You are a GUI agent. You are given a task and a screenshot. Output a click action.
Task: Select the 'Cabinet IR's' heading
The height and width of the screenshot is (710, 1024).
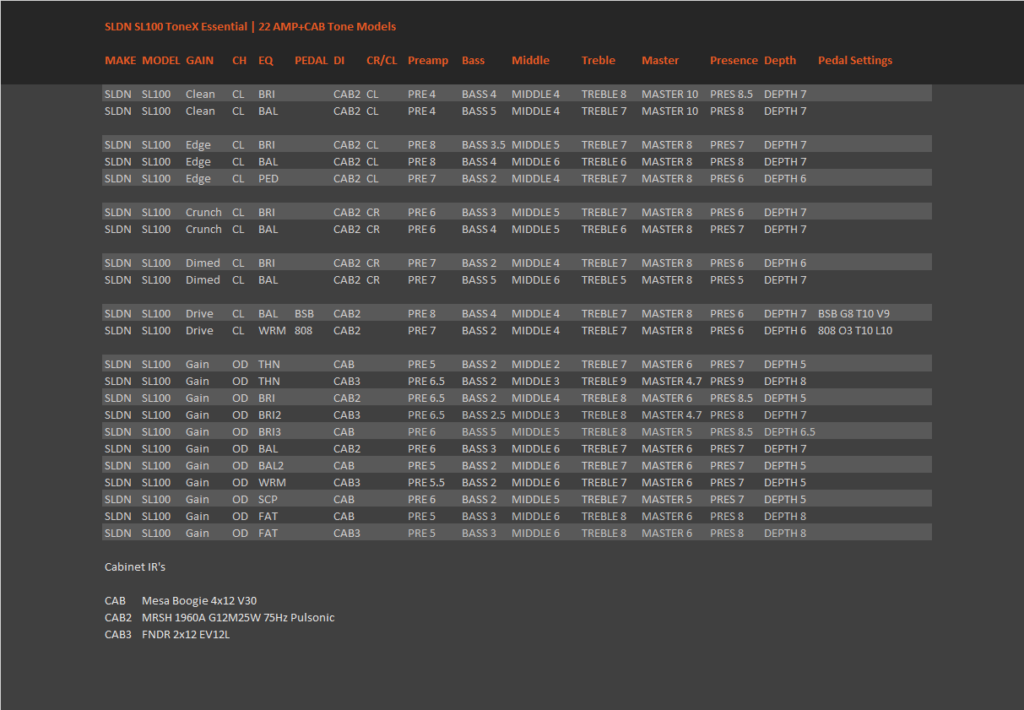point(135,568)
